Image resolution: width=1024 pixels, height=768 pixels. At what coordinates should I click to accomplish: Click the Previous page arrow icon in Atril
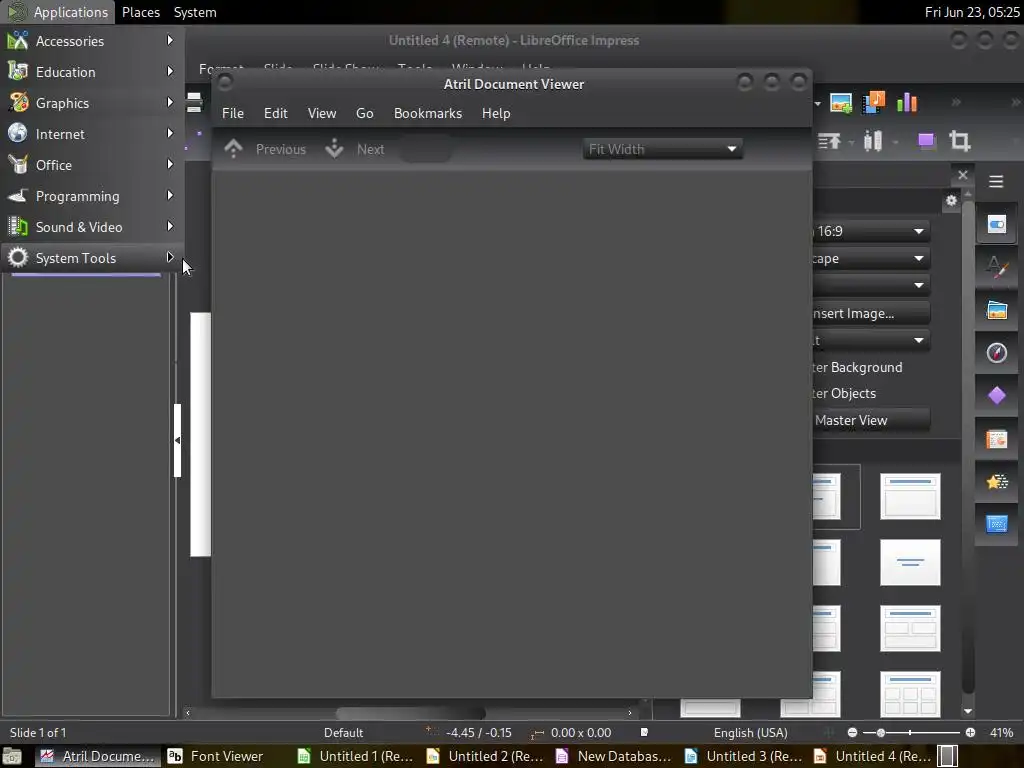coord(233,149)
